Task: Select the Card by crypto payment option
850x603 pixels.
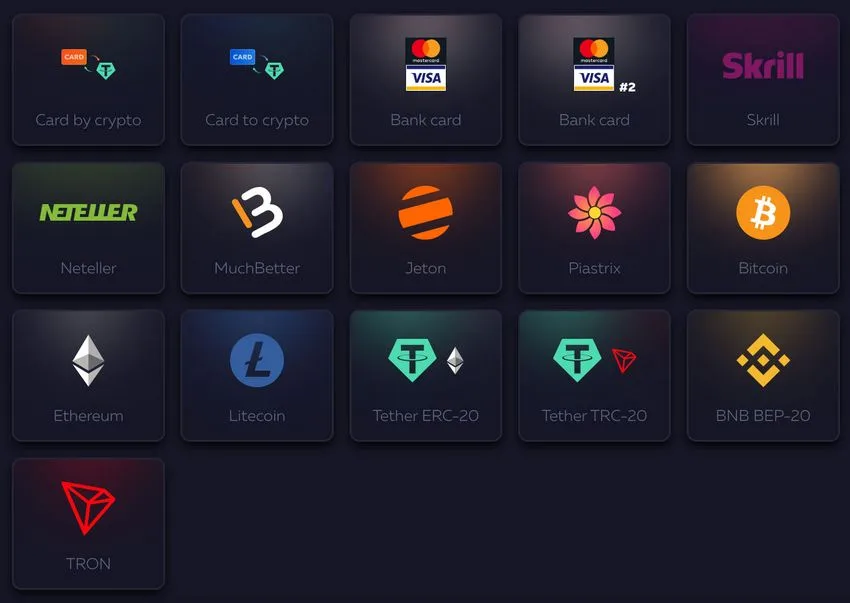Action: pyautogui.click(x=88, y=80)
